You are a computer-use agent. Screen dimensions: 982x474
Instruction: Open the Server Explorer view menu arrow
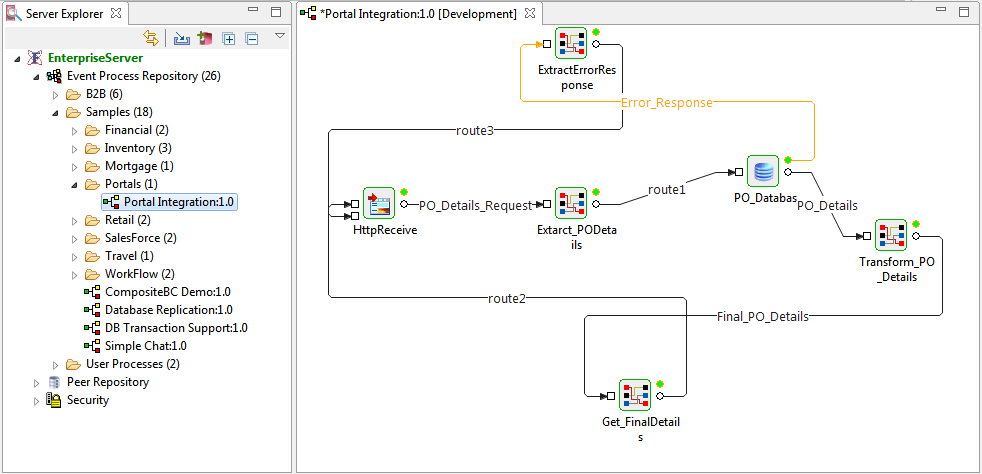(280, 36)
